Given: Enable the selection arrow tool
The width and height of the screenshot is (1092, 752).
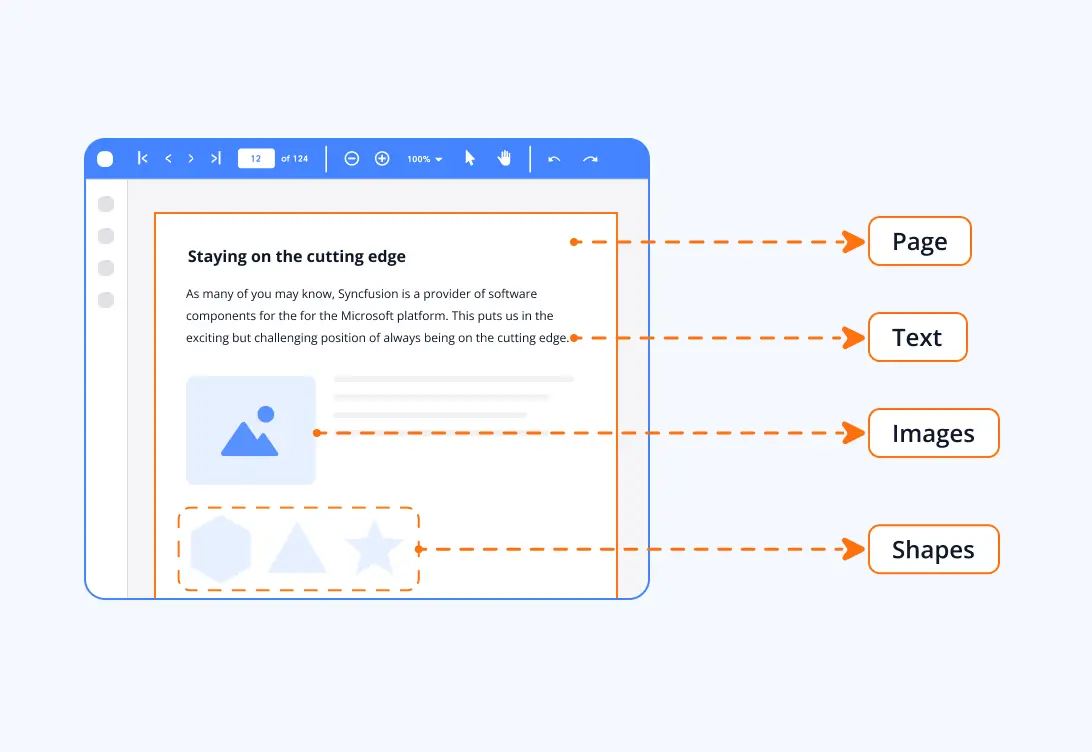Looking at the screenshot, I should [x=469, y=157].
